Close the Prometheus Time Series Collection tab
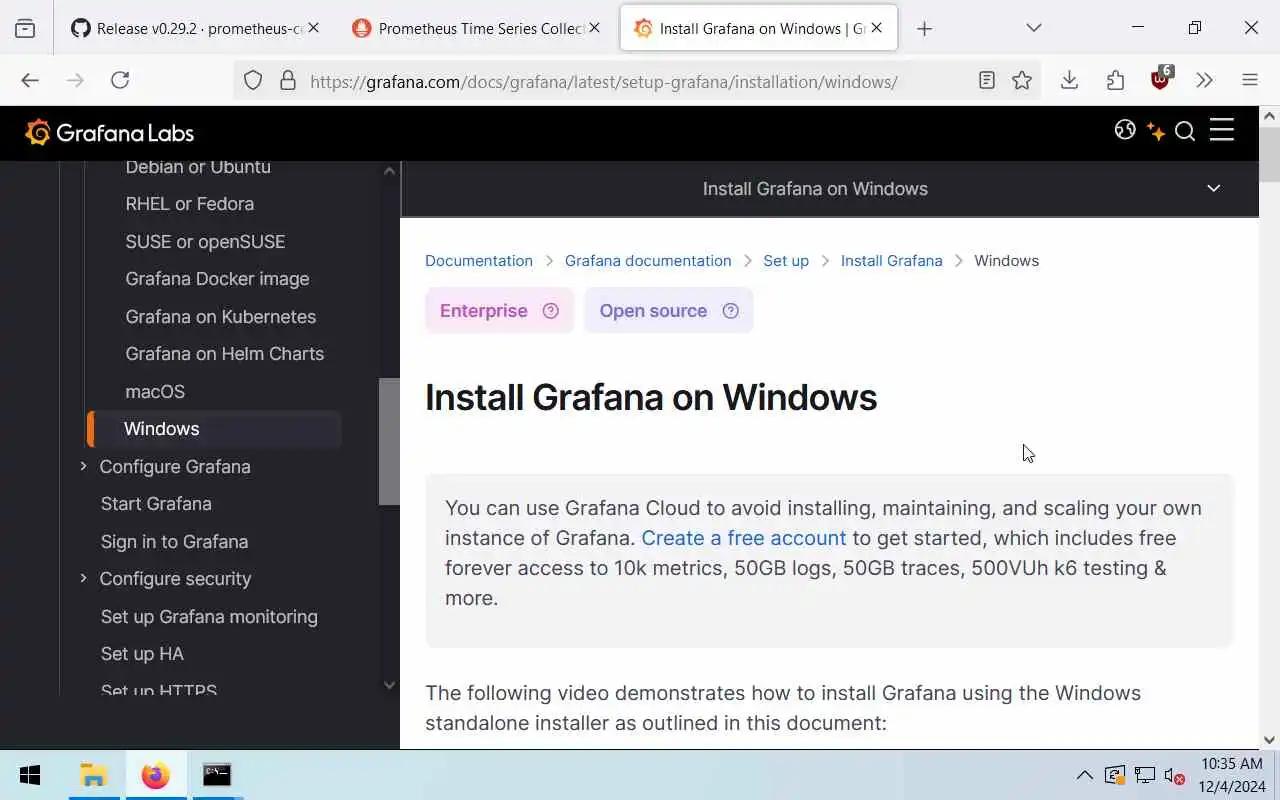 [595, 28]
